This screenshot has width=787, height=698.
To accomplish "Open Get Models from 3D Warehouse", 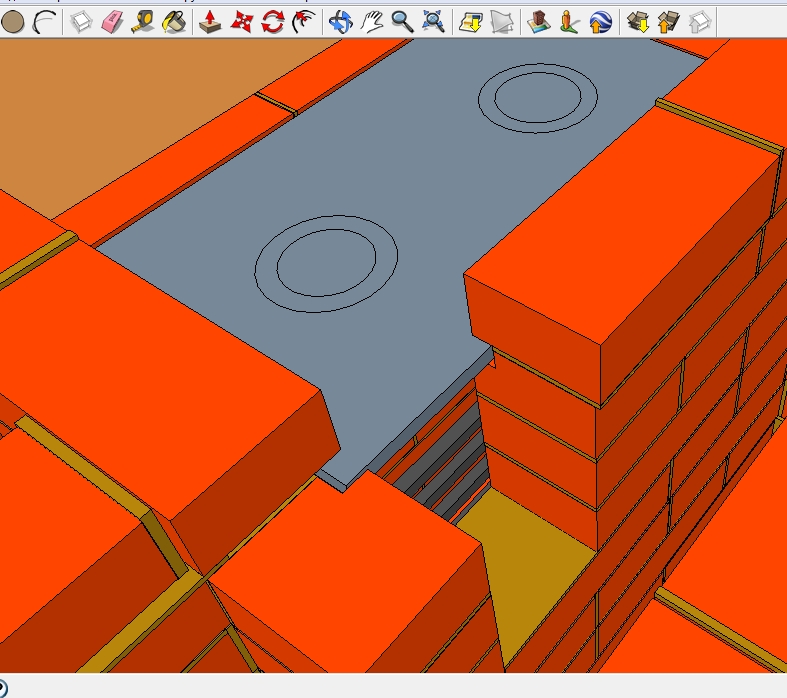I will (637, 21).
